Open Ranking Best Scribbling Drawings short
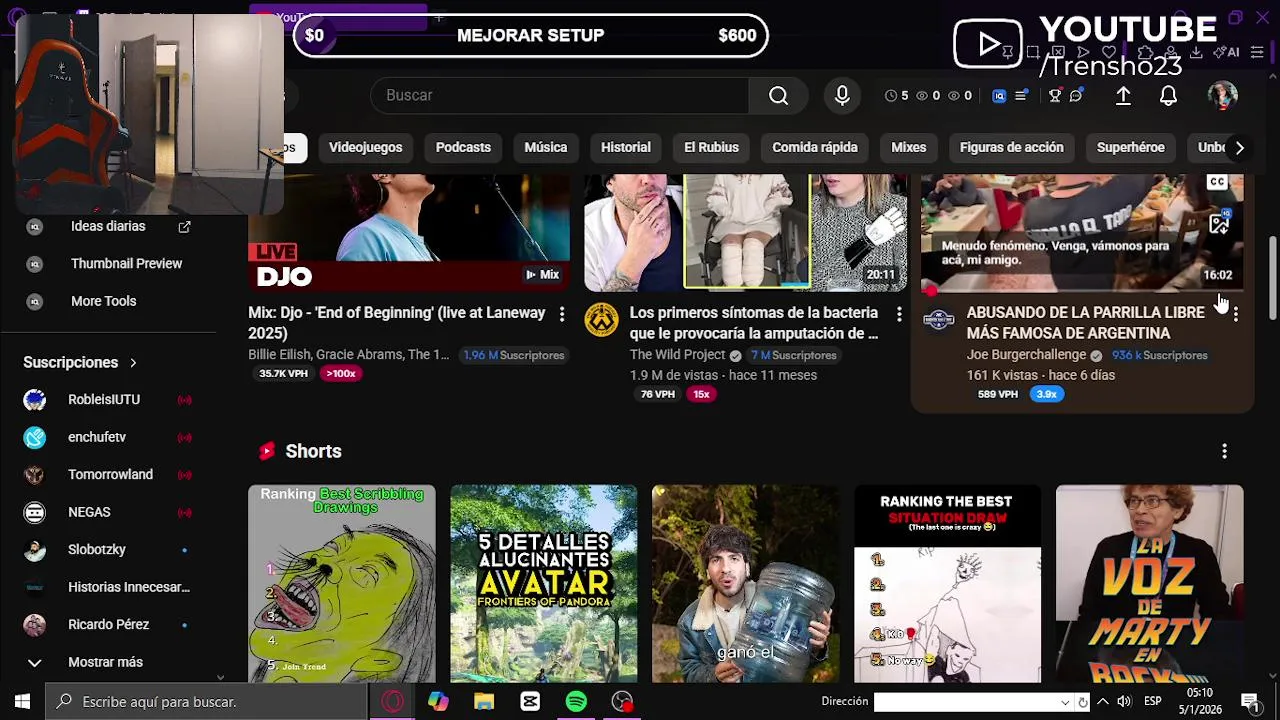1280x720 pixels. [x=342, y=584]
